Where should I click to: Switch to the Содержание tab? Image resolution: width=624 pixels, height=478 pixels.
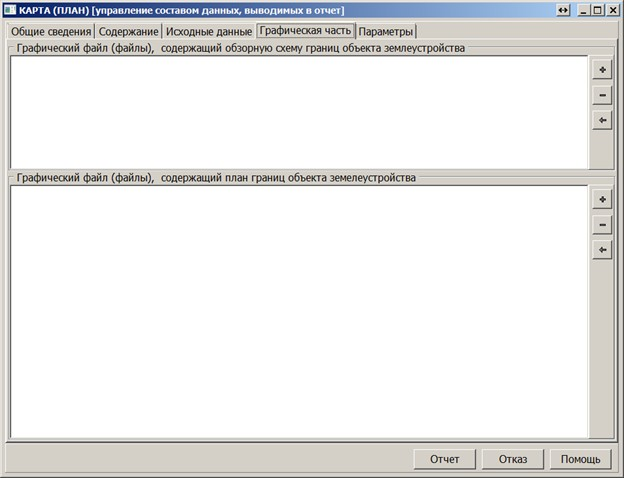[128, 31]
